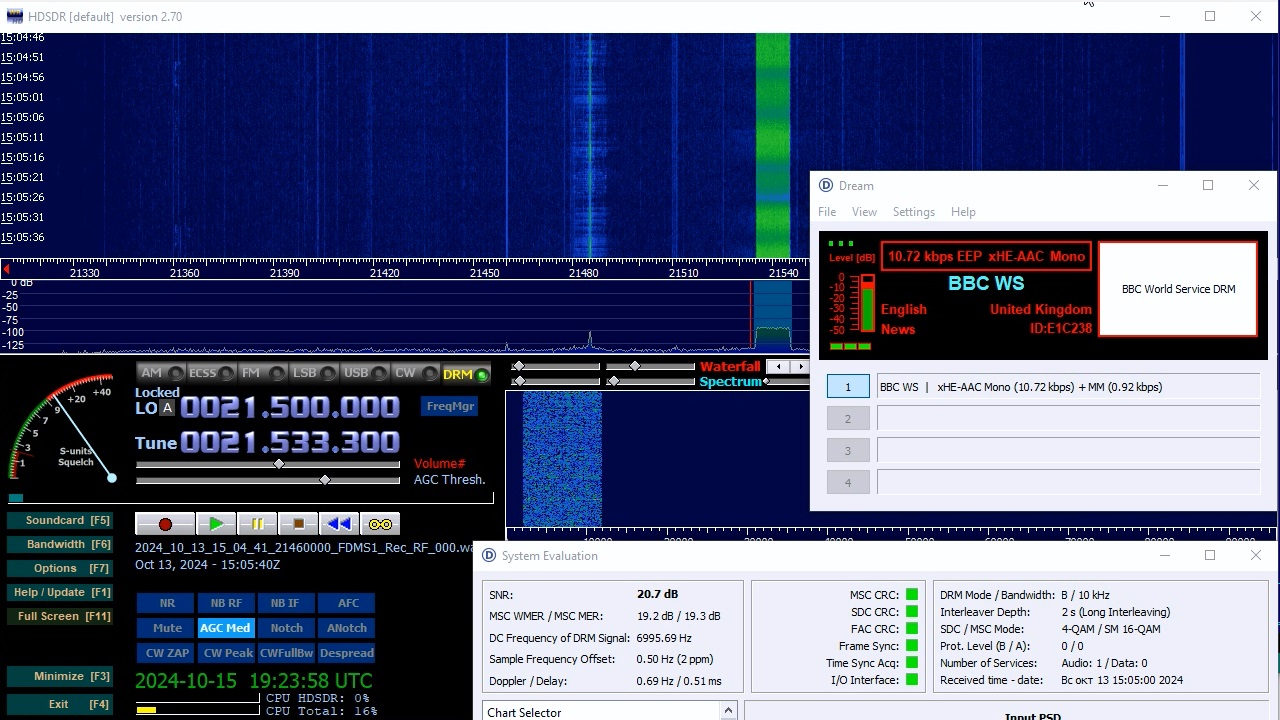Select Dream service button 2
Image resolution: width=1280 pixels, height=720 pixels.
pyautogui.click(x=848, y=419)
